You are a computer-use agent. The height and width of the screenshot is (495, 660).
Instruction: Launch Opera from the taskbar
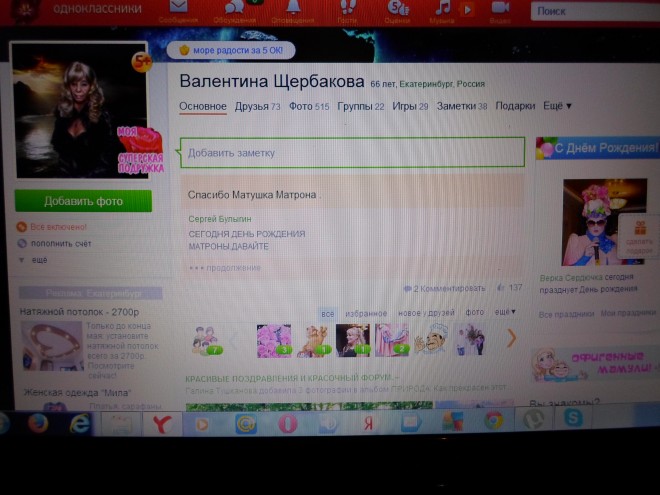[288, 423]
